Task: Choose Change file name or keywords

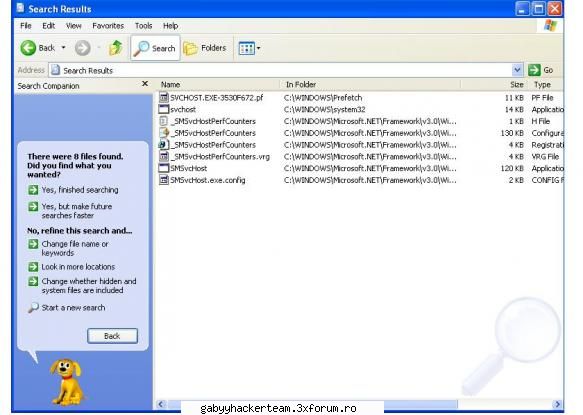Action: [x=75, y=248]
